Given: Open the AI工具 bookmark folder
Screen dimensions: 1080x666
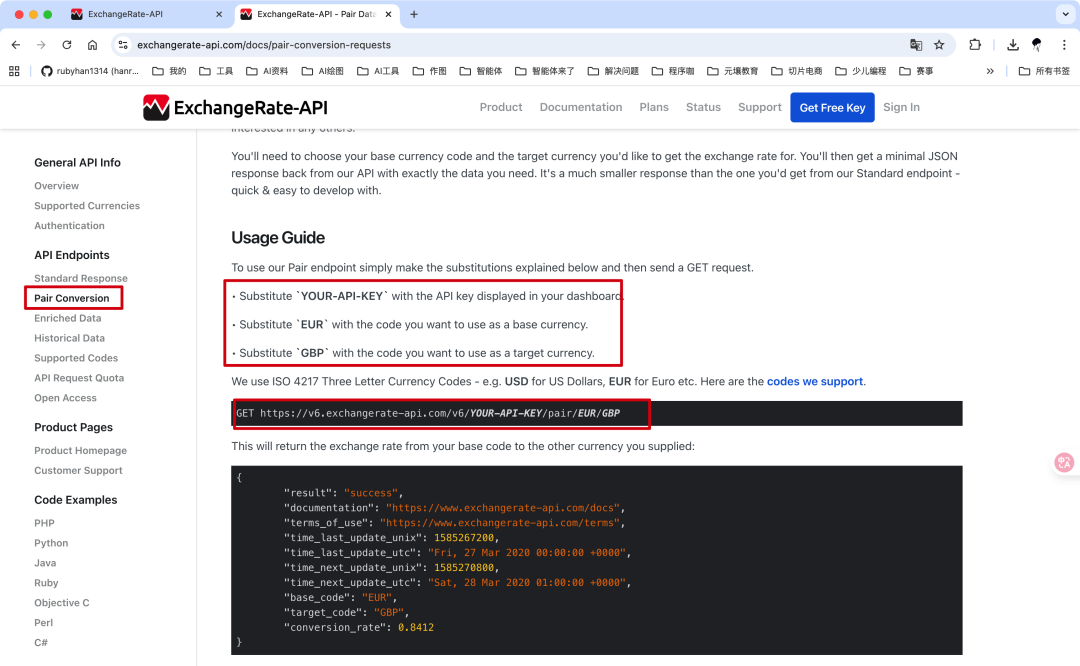Looking at the screenshot, I should [378, 71].
